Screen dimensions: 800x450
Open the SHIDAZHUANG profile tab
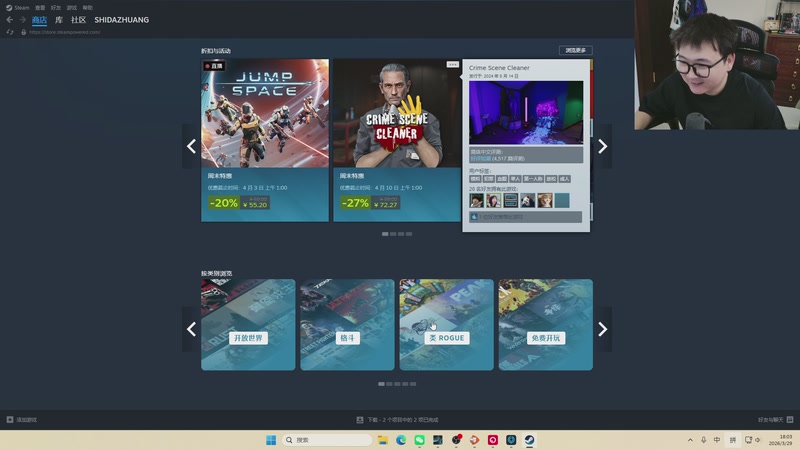[121, 20]
